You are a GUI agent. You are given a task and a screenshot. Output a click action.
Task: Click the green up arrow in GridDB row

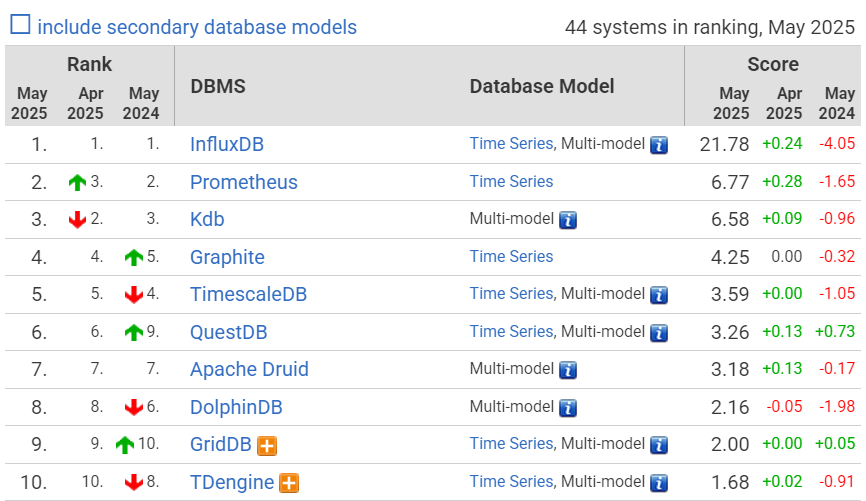[x=125, y=445]
